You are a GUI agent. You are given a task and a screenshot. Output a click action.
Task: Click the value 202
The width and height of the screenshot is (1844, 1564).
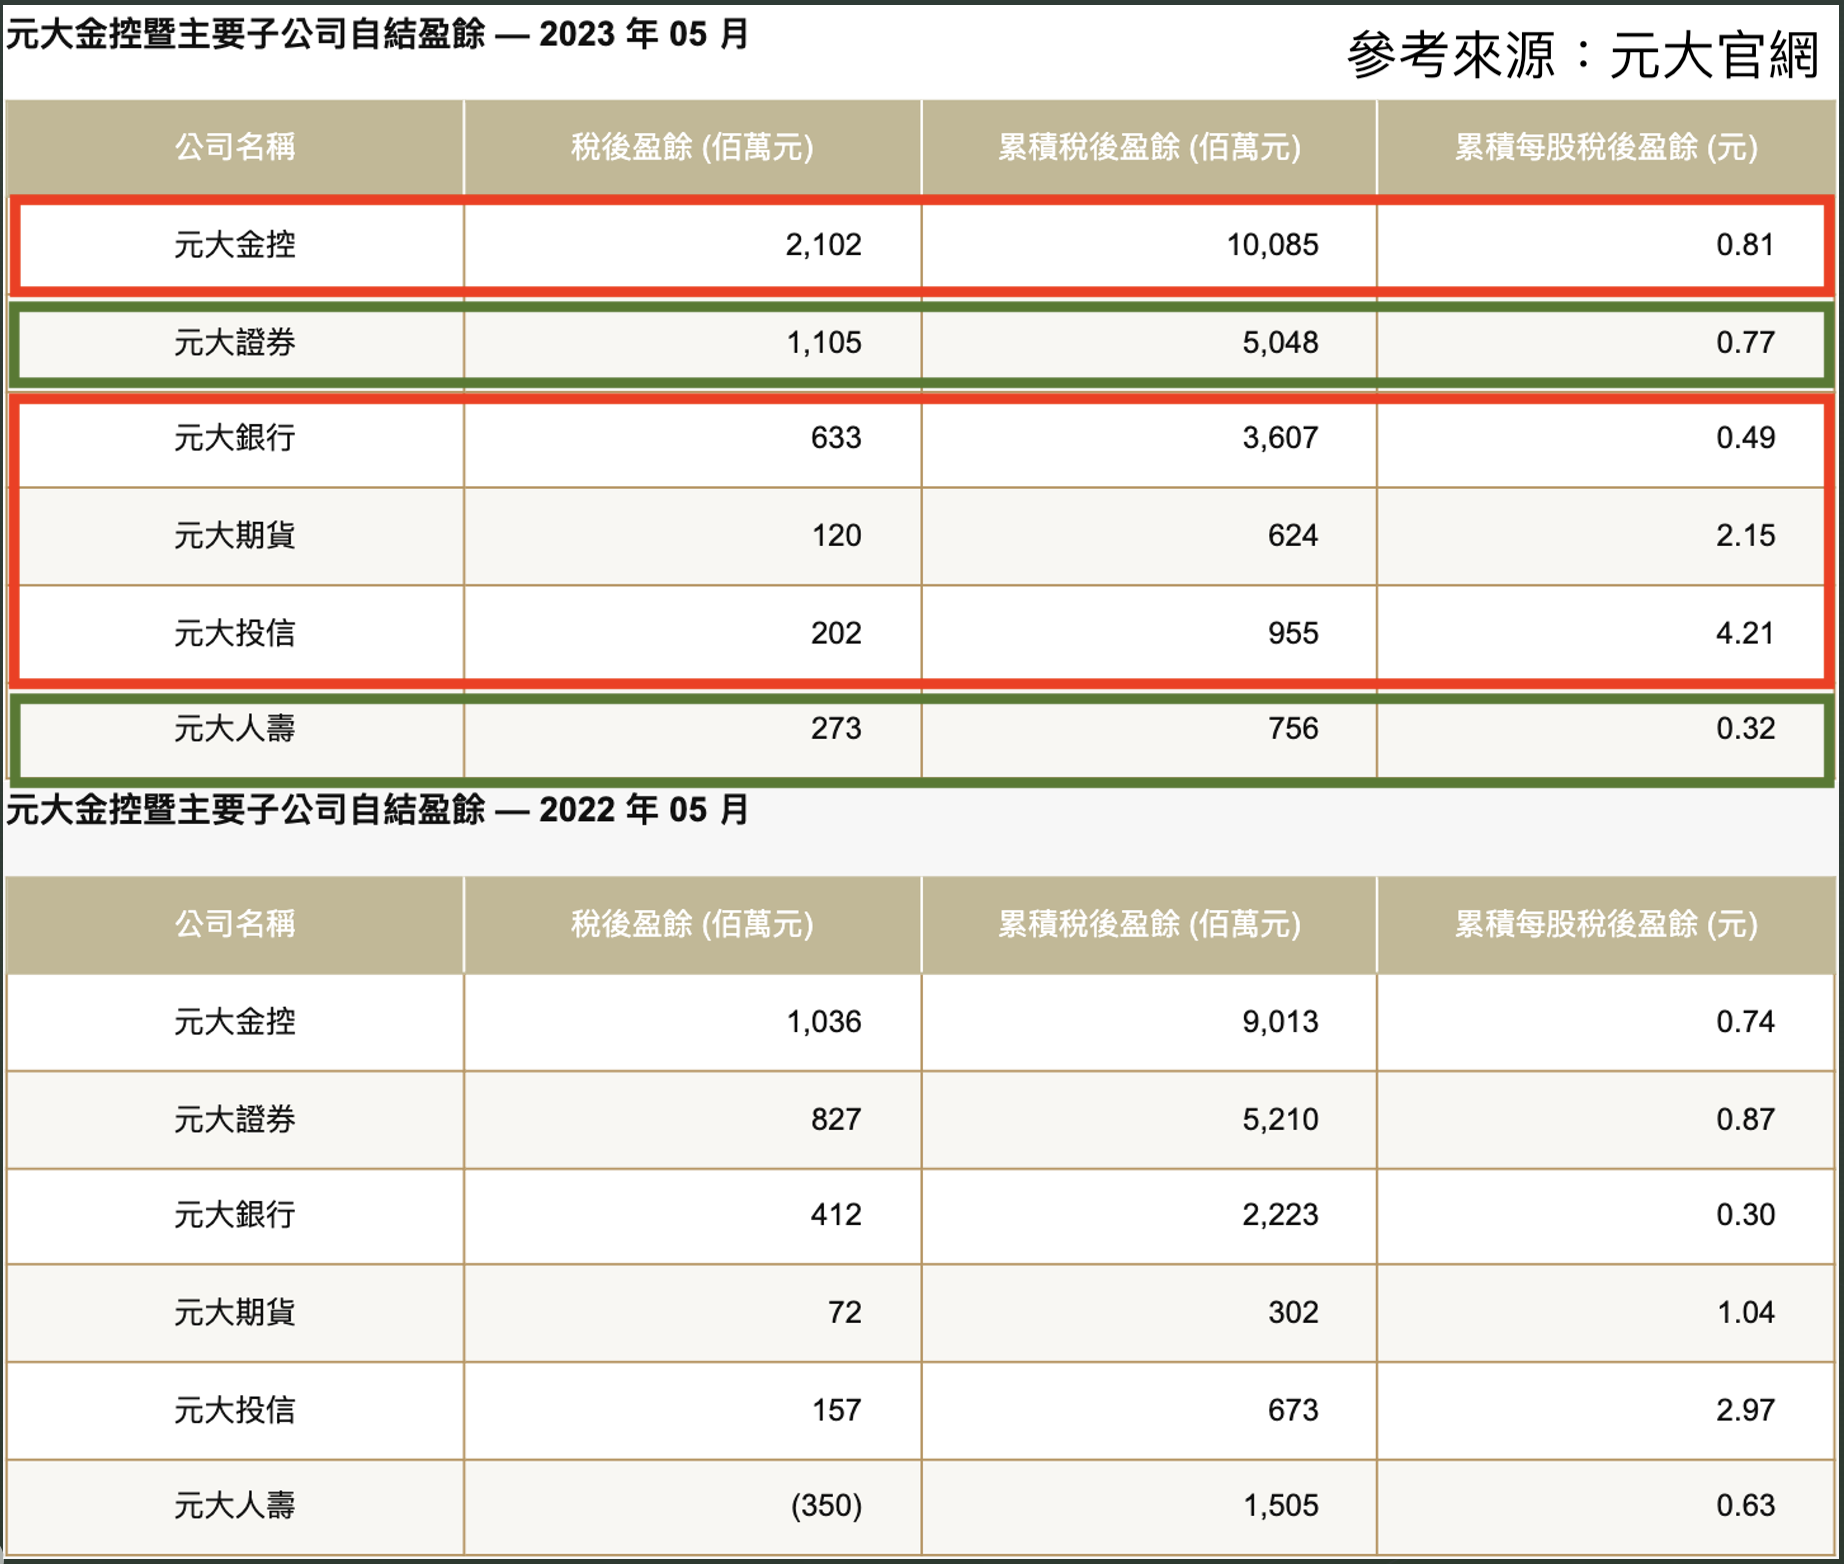pos(836,634)
